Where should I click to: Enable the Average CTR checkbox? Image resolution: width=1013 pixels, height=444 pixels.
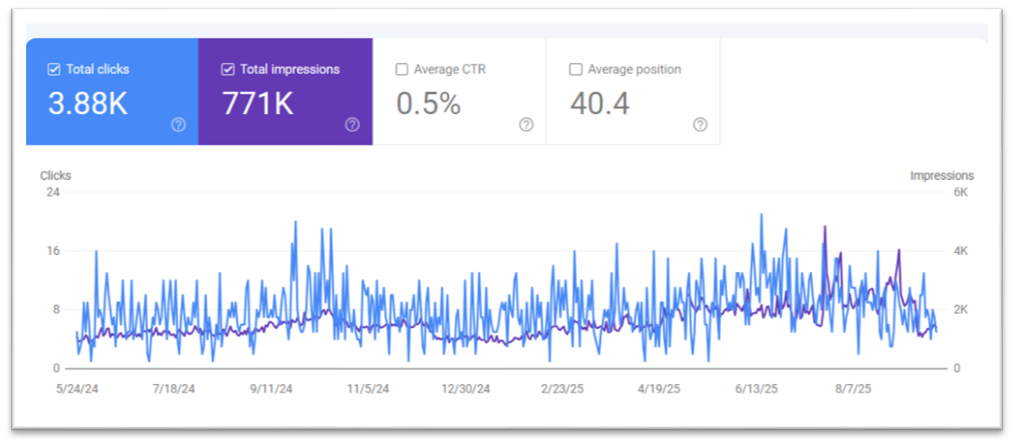point(402,70)
